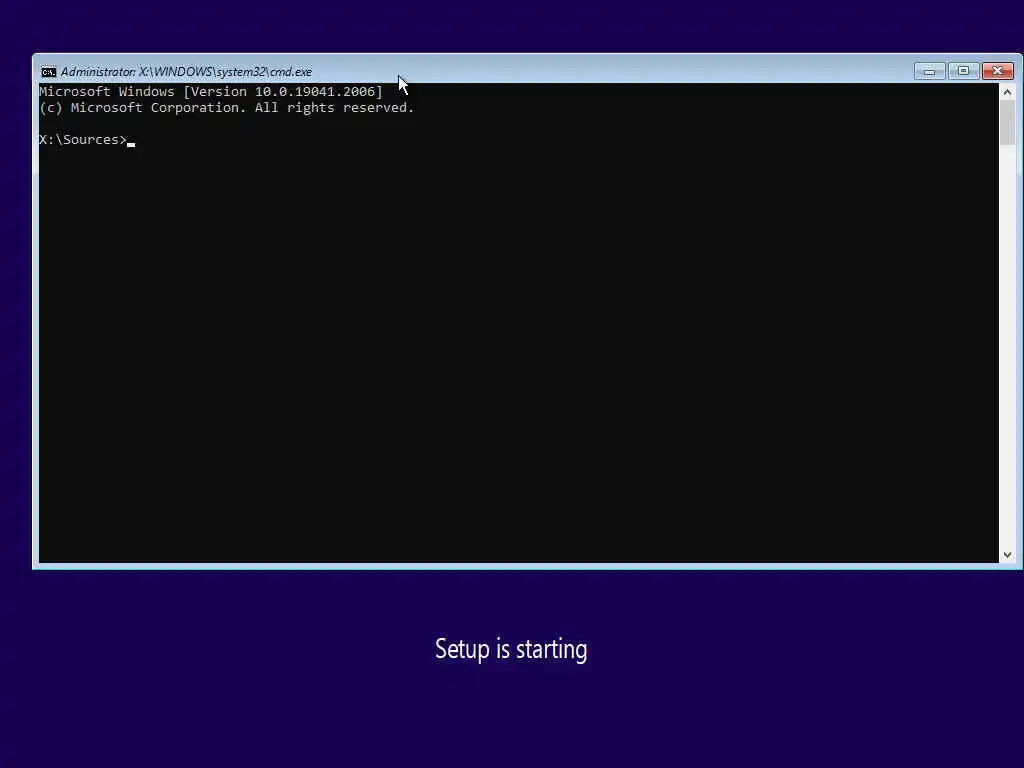
Task: Click the scrollbar up arrow
Action: click(1007, 92)
